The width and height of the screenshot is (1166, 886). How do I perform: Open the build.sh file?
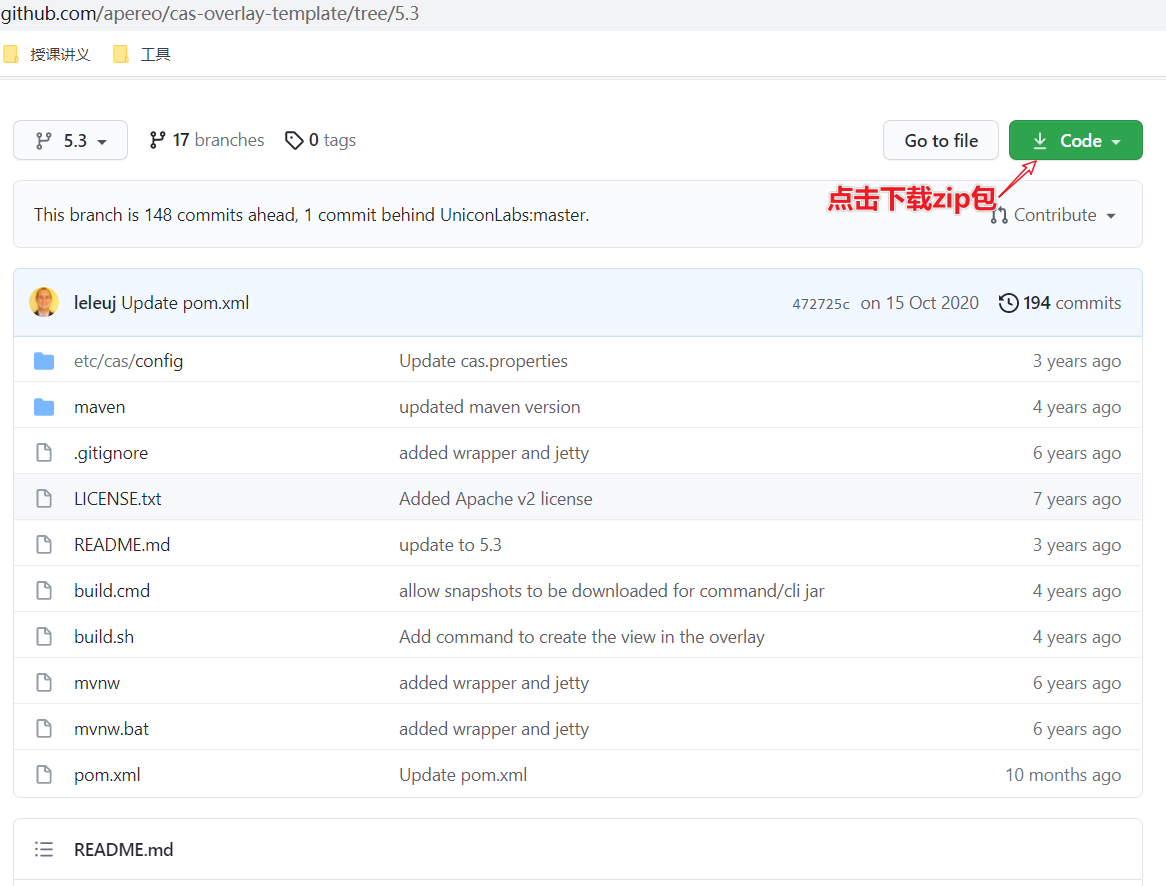pos(104,637)
